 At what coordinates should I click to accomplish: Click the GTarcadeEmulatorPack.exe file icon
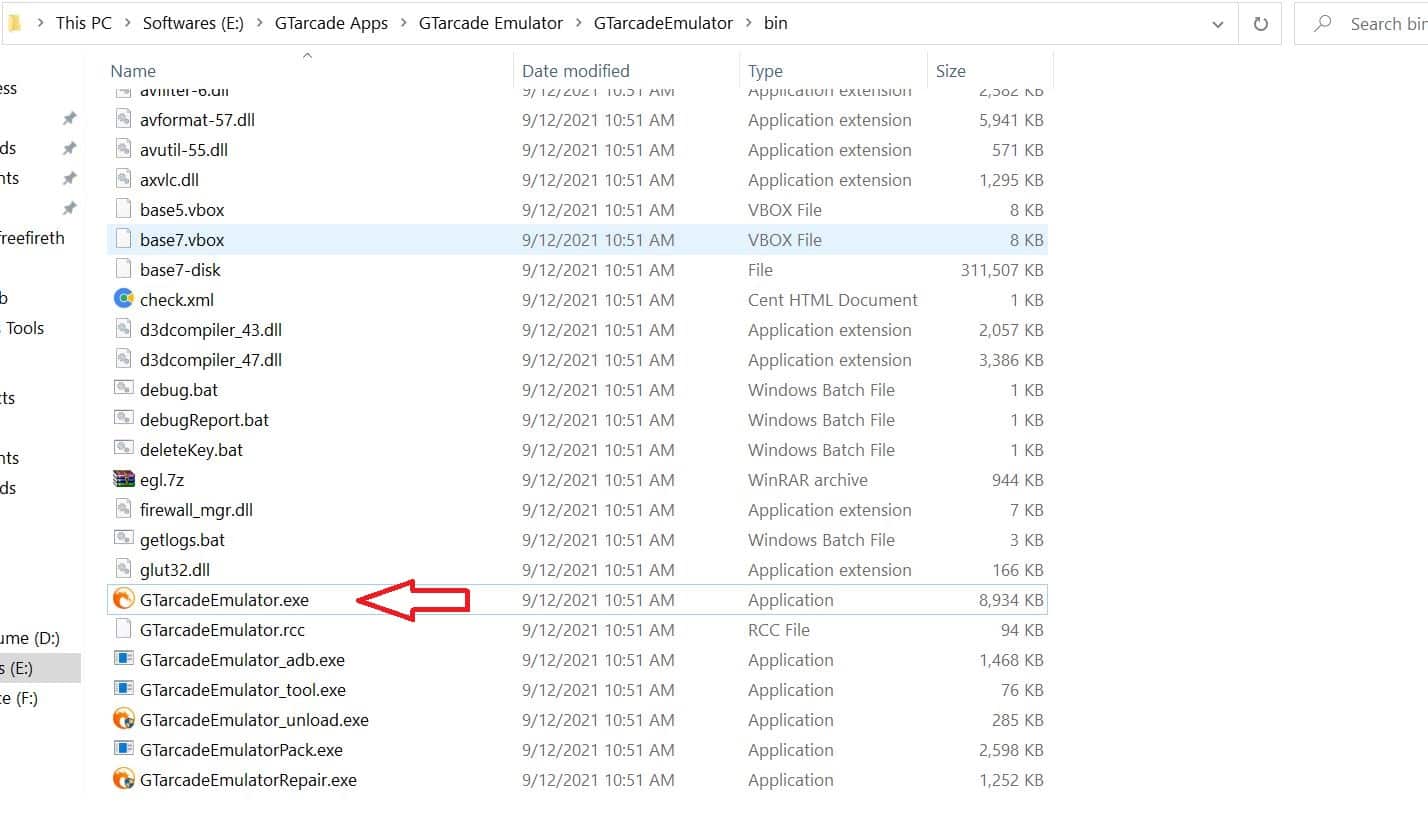(124, 750)
